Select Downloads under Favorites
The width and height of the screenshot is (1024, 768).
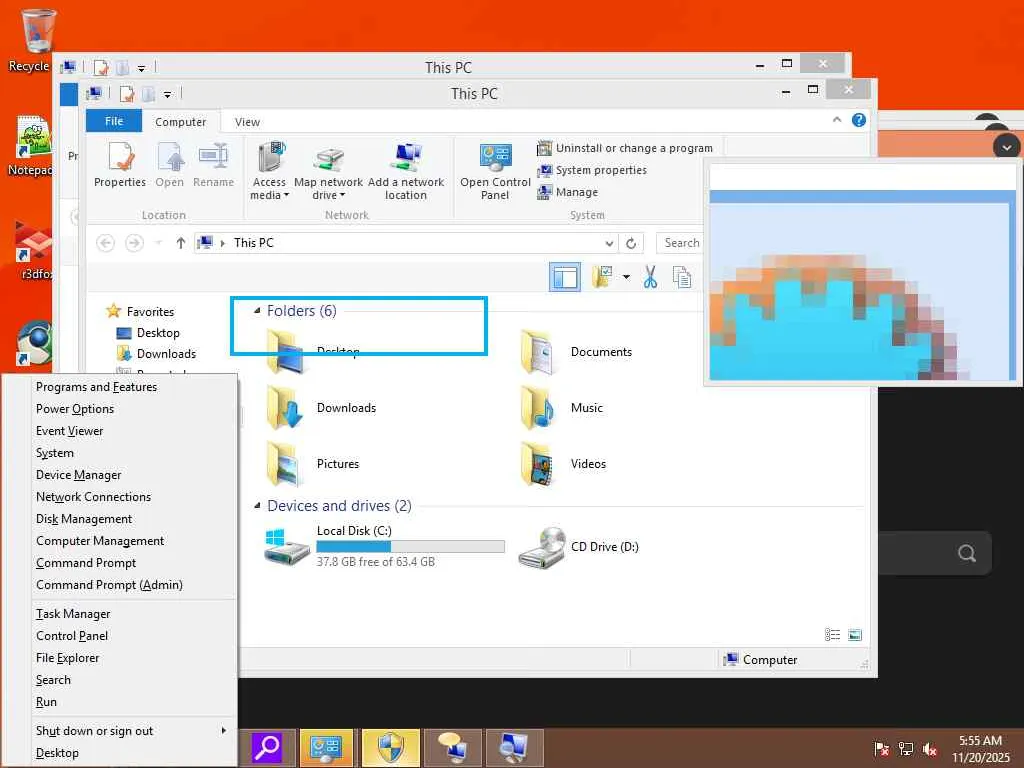click(166, 354)
